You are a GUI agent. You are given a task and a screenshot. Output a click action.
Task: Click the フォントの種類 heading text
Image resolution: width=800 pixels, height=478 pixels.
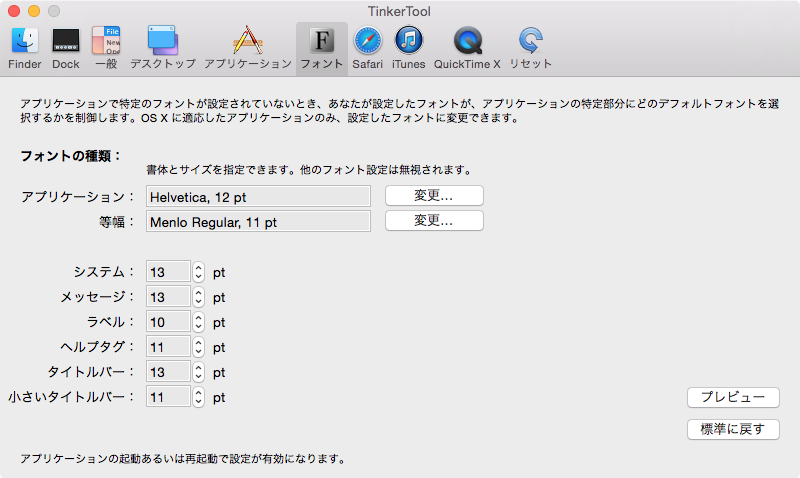click(x=70, y=156)
